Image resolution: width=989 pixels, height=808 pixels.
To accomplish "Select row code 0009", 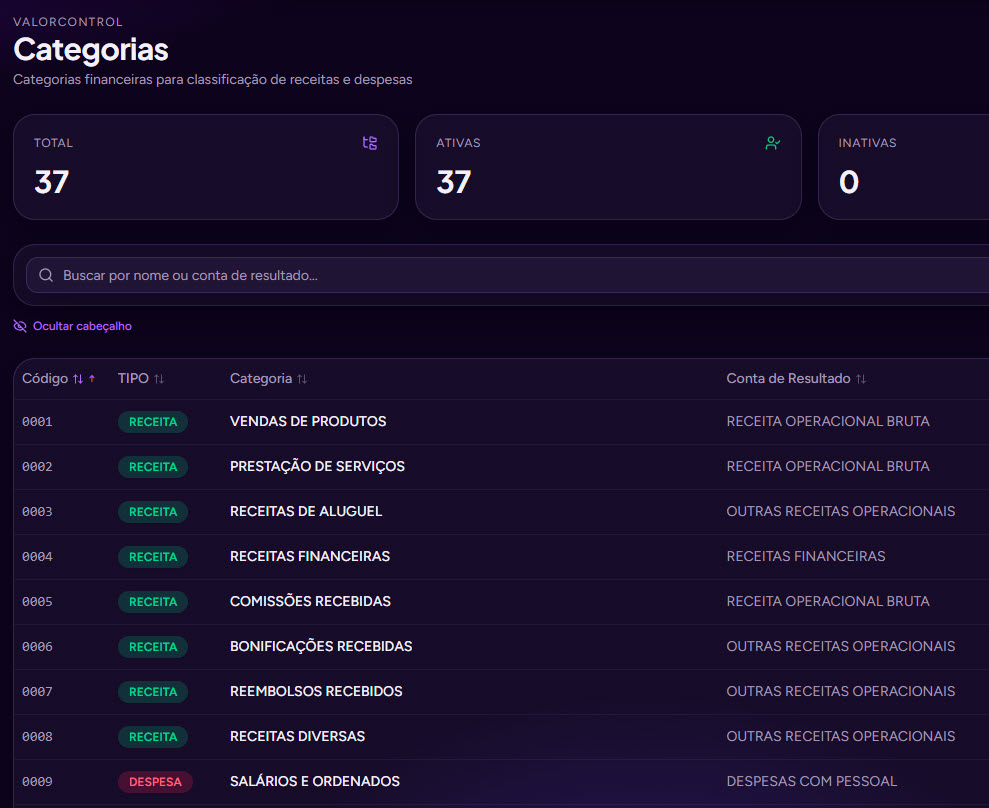I will [x=37, y=782].
